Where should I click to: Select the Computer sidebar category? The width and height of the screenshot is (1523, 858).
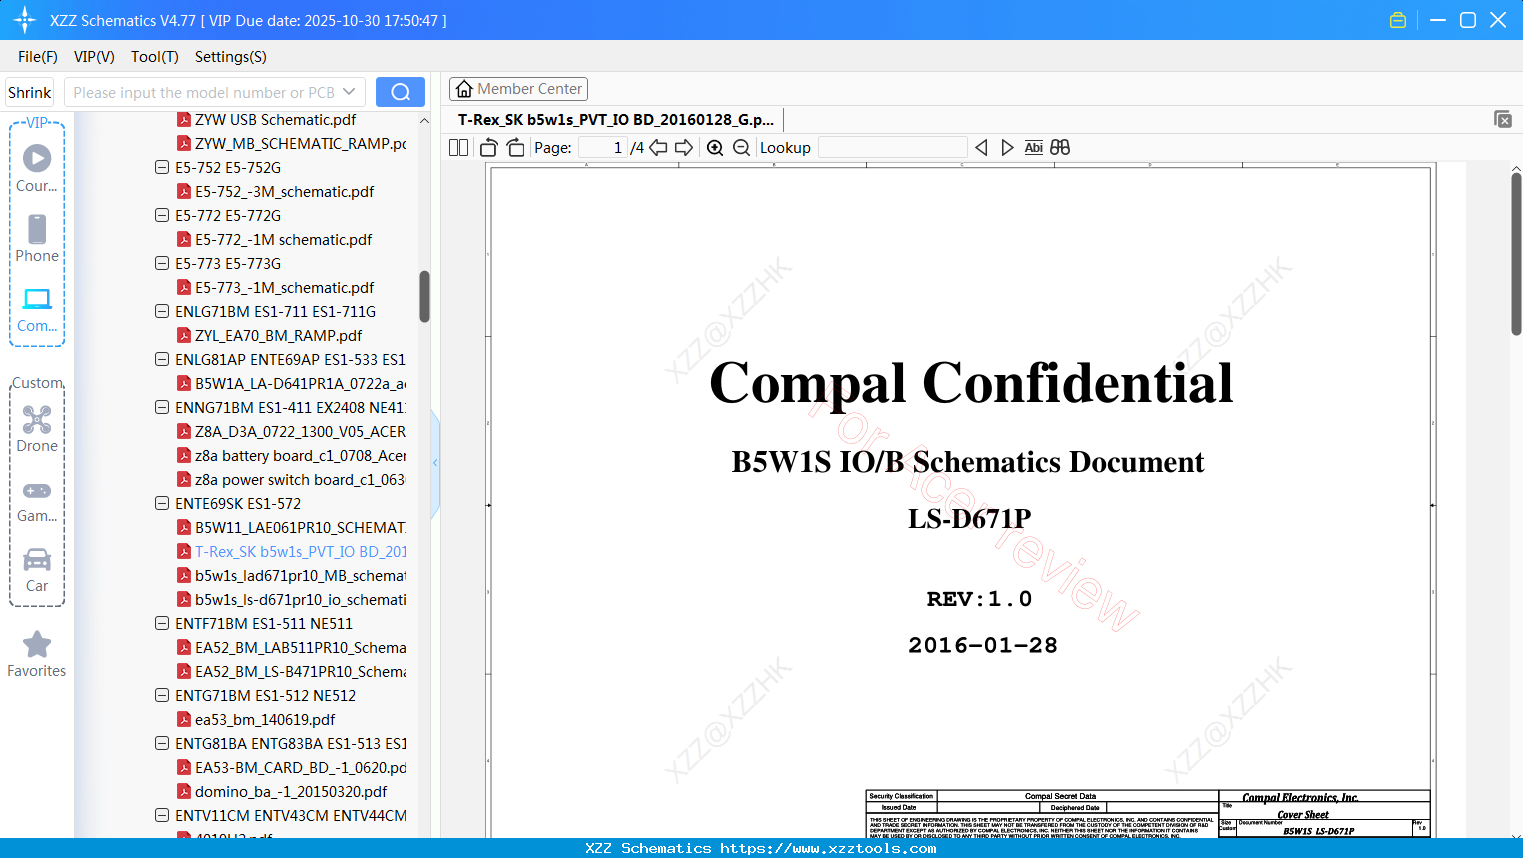(x=37, y=309)
